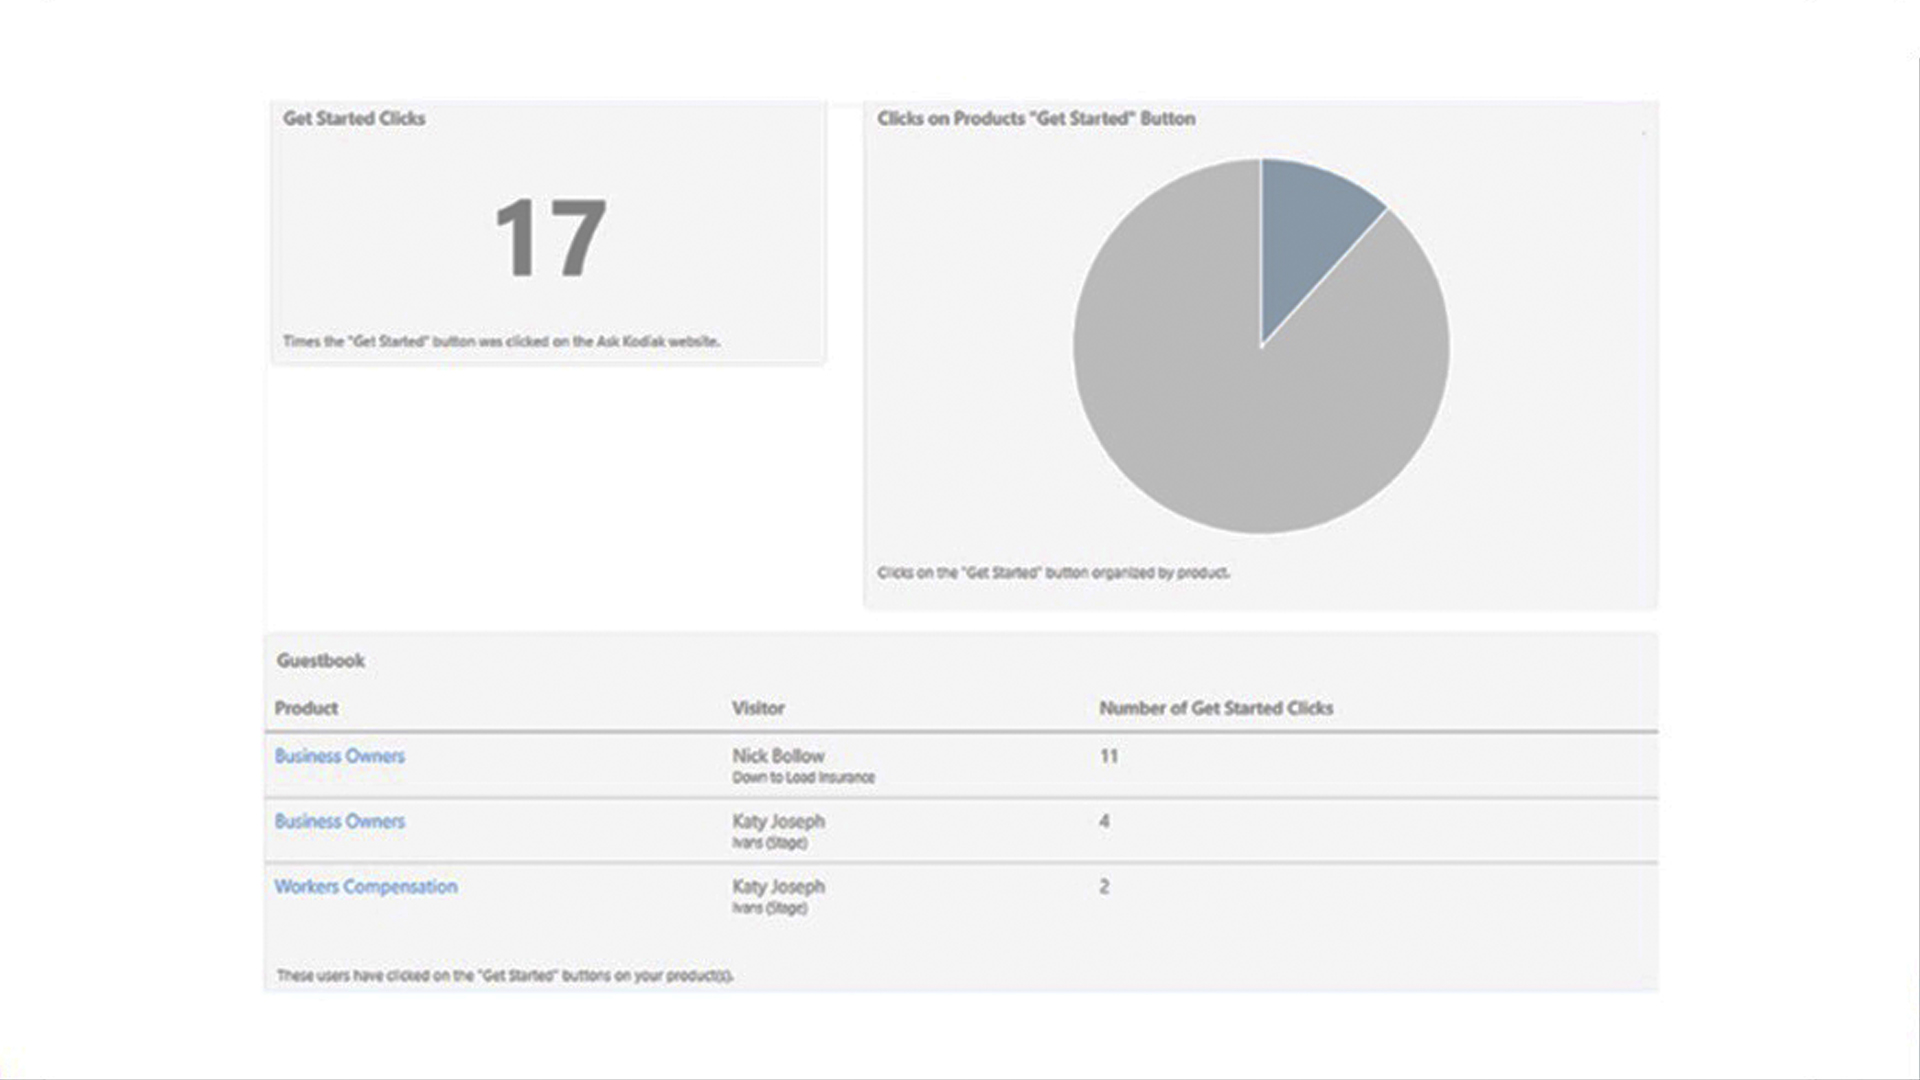This screenshot has width=1920, height=1080.
Task: Click the Get Started Clicks panel title
Action: click(354, 118)
